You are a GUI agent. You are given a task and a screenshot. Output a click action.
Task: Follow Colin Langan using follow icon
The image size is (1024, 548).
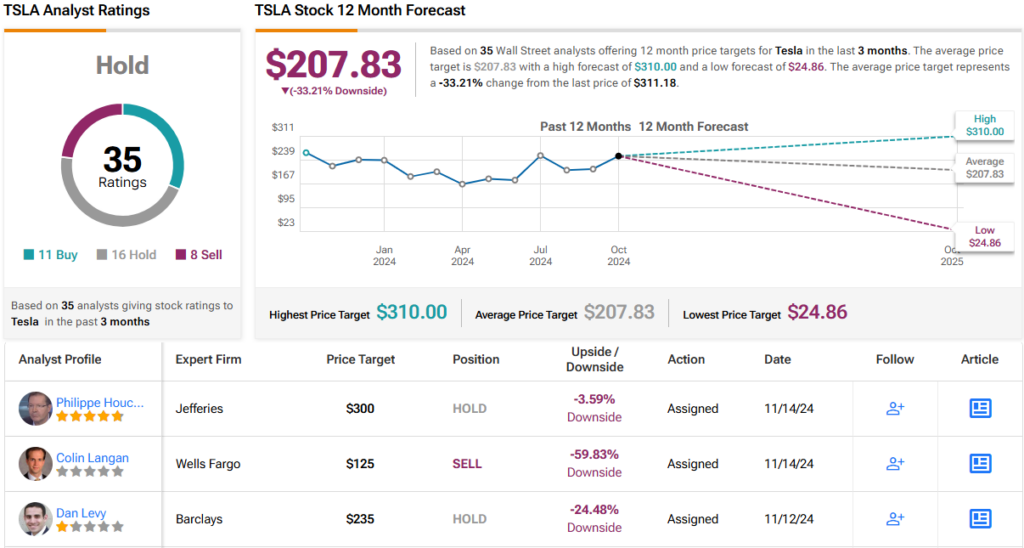pos(895,463)
